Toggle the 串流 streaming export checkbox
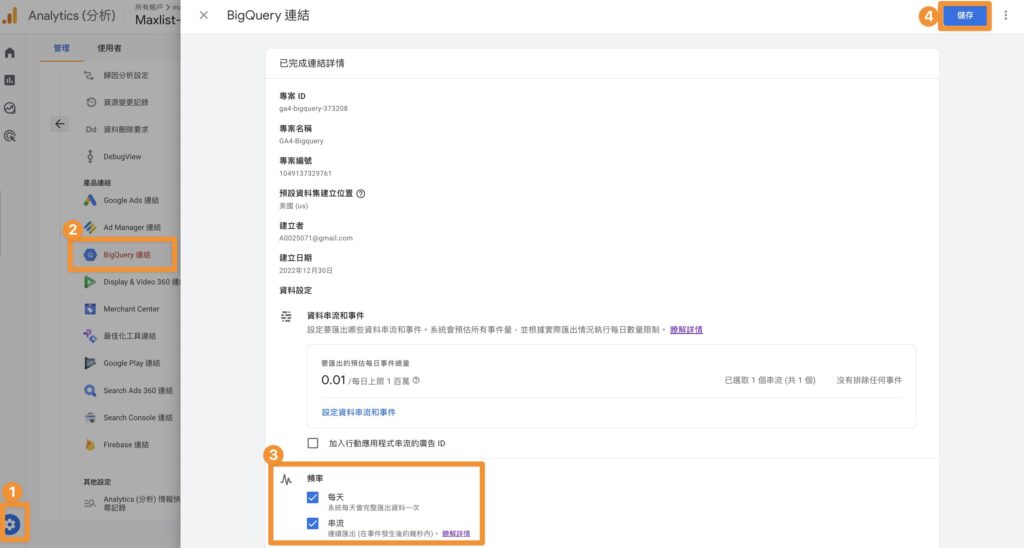 pos(313,524)
